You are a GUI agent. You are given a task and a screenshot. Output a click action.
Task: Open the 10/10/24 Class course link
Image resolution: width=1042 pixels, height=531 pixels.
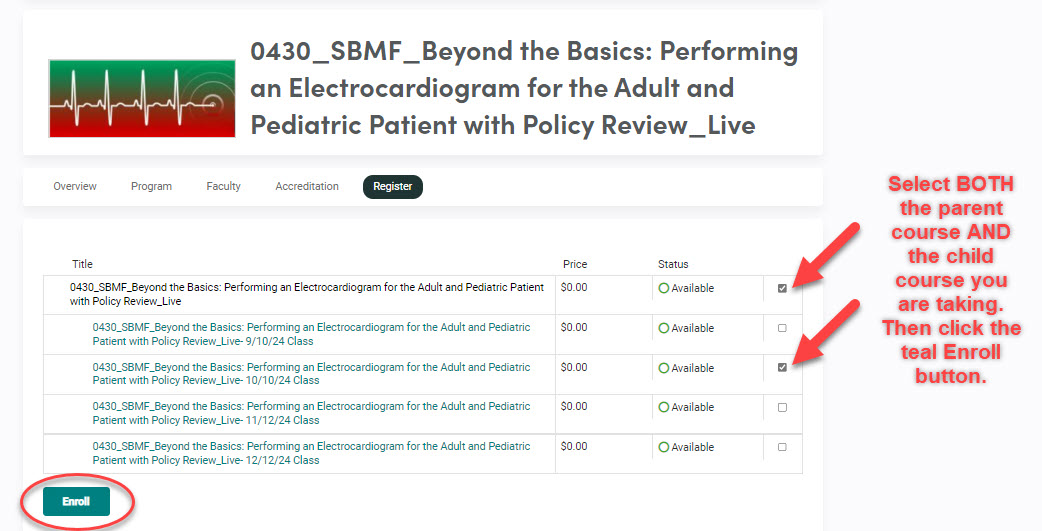[311, 374]
